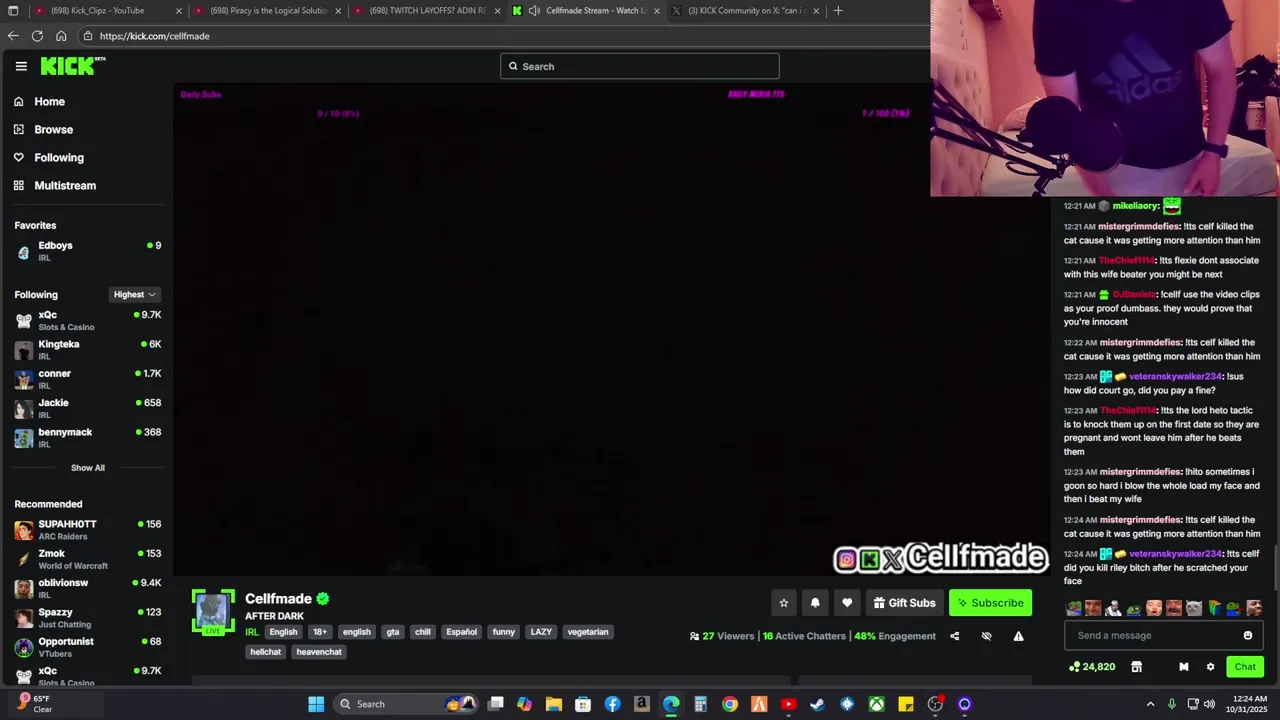
Task: Favorite channel with star icon
Action: coord(784,603)
